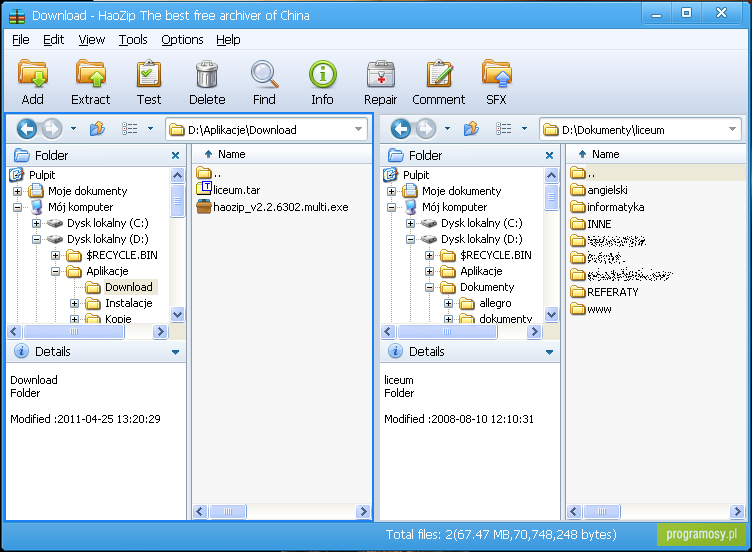Screen dimensions: 752x552
Task: Go back in the left pane
Action: [x=27, y=129]
